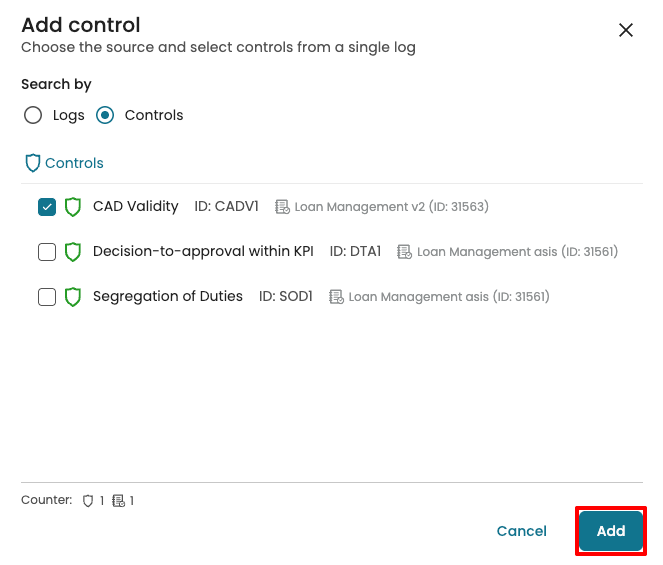Viewport: 663px width, 565px height.
Task: Tick the Segregation of Duties checkbox
Action: coord(47,297)
